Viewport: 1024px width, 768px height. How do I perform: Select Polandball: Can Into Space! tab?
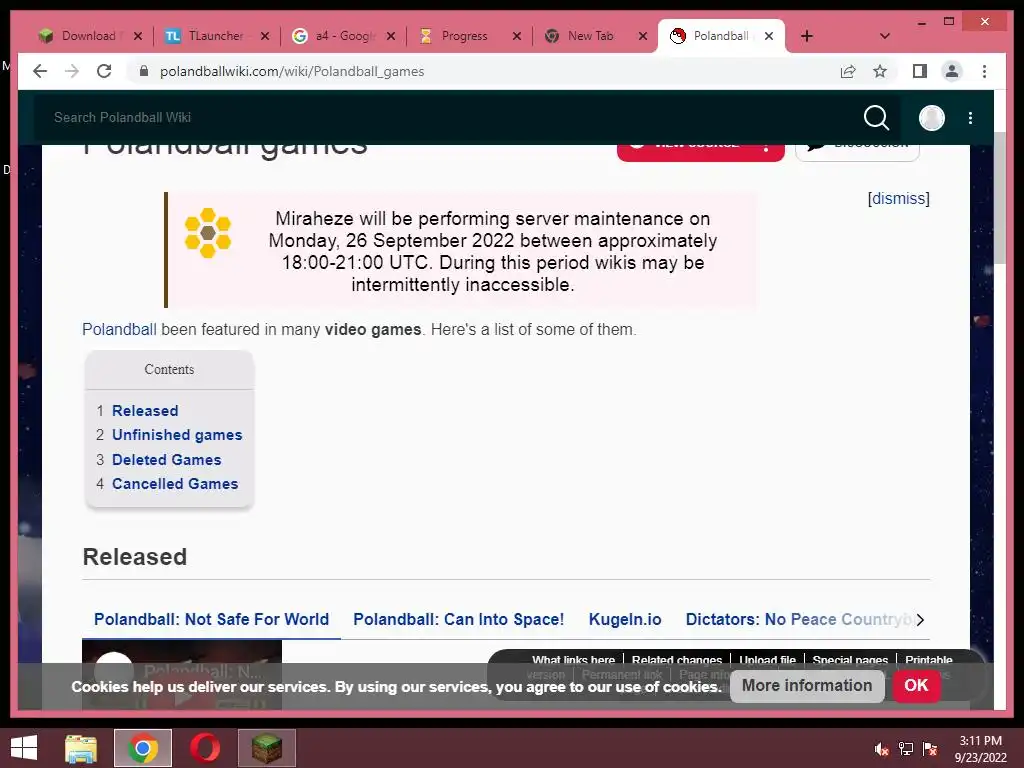(458, 619)
